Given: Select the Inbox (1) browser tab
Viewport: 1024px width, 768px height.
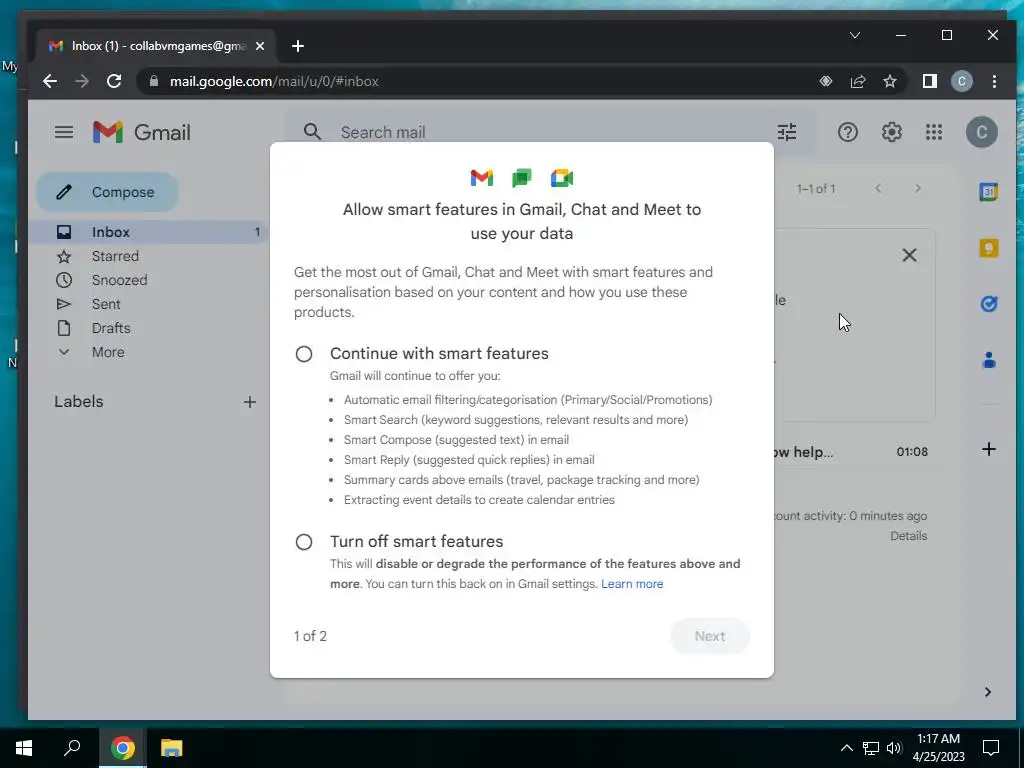Looking at the screenshot, I should [x=157, y=46].
